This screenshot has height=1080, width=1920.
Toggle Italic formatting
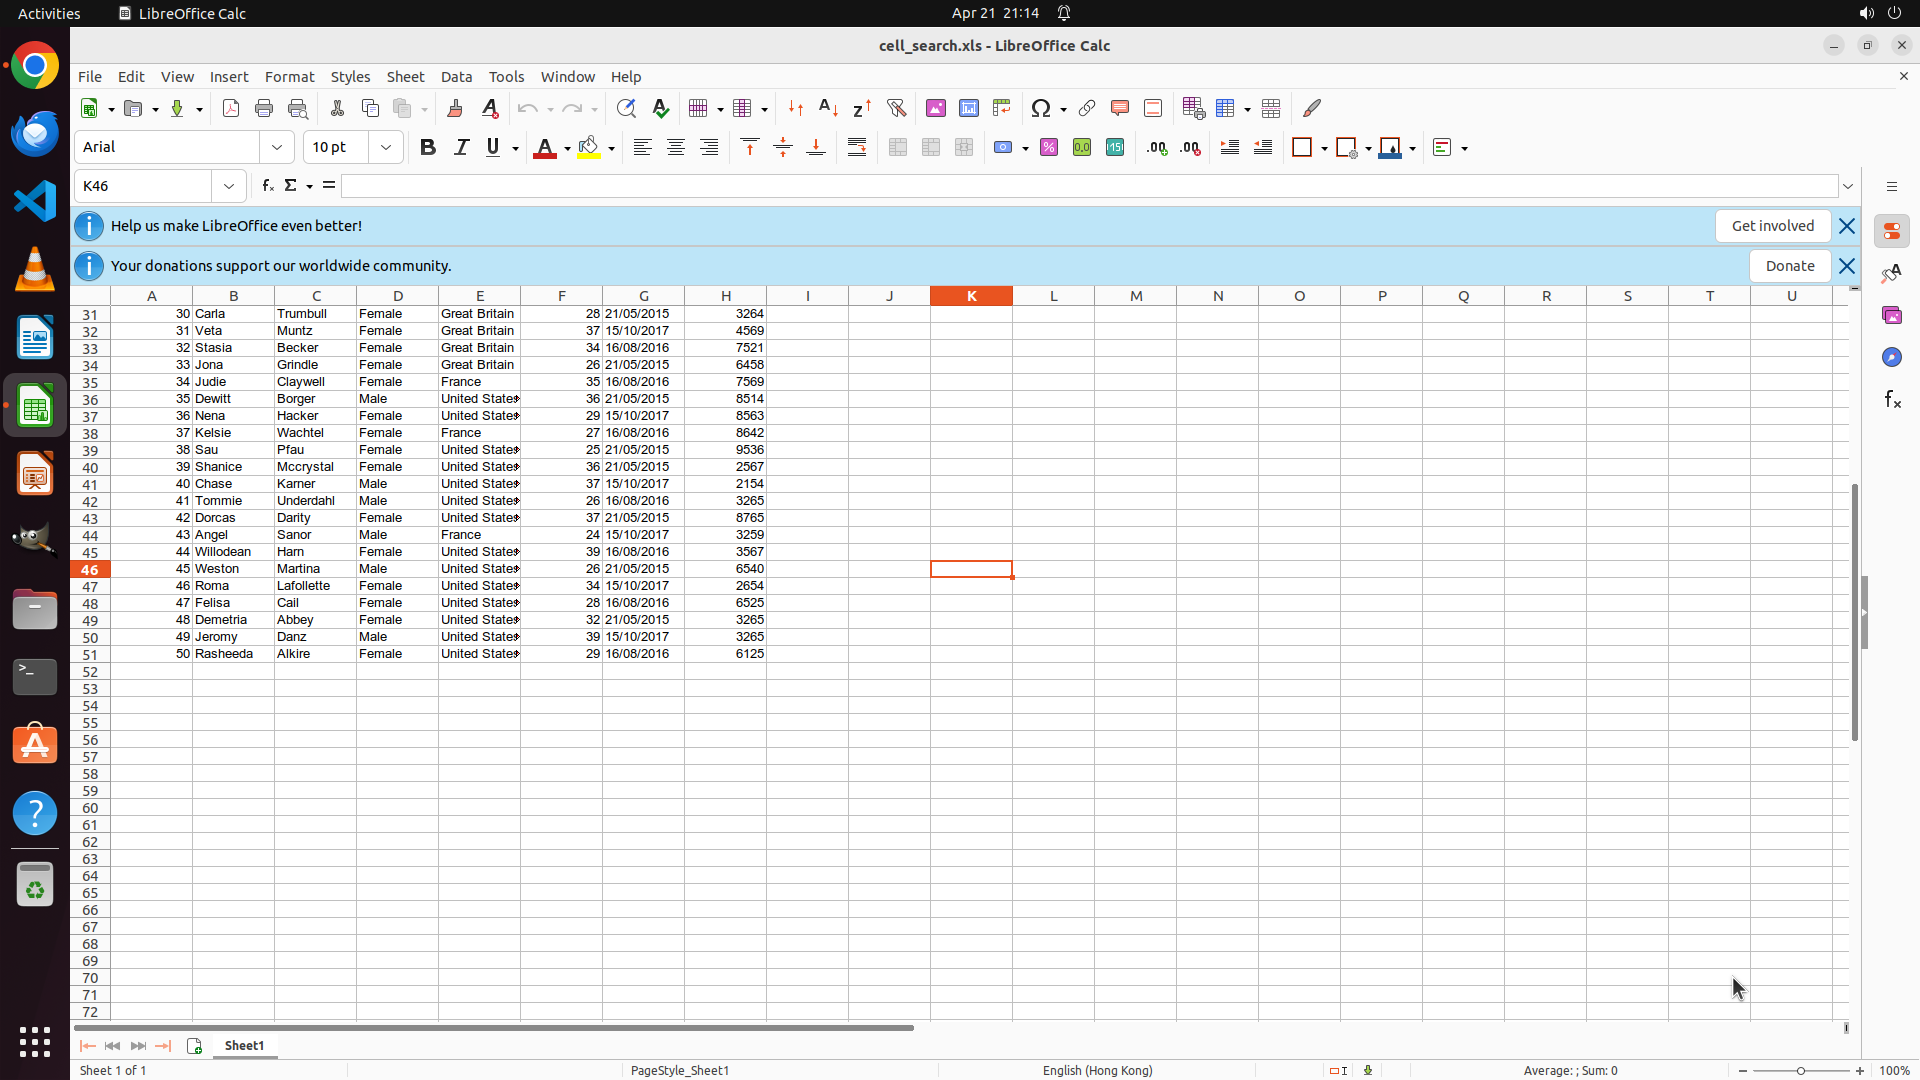pos(461,147)
